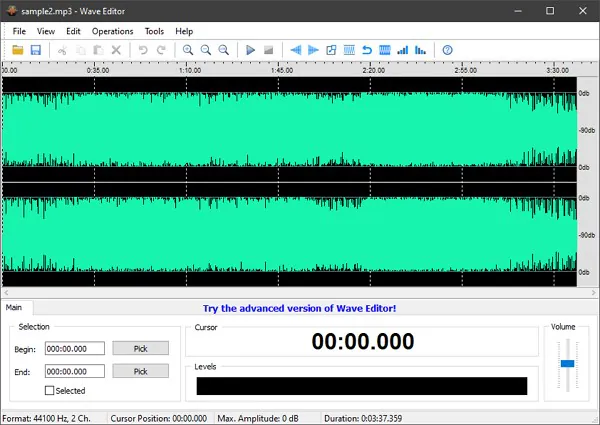Click the waveform scroll right arrow

coord(593,293)
